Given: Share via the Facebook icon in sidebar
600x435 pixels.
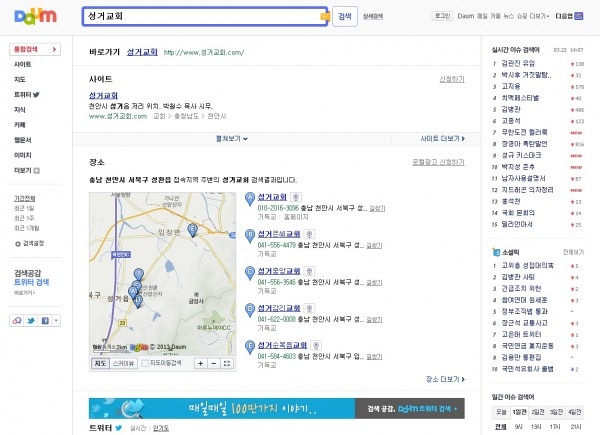Looking at the screenshot, I should (45, 321).
